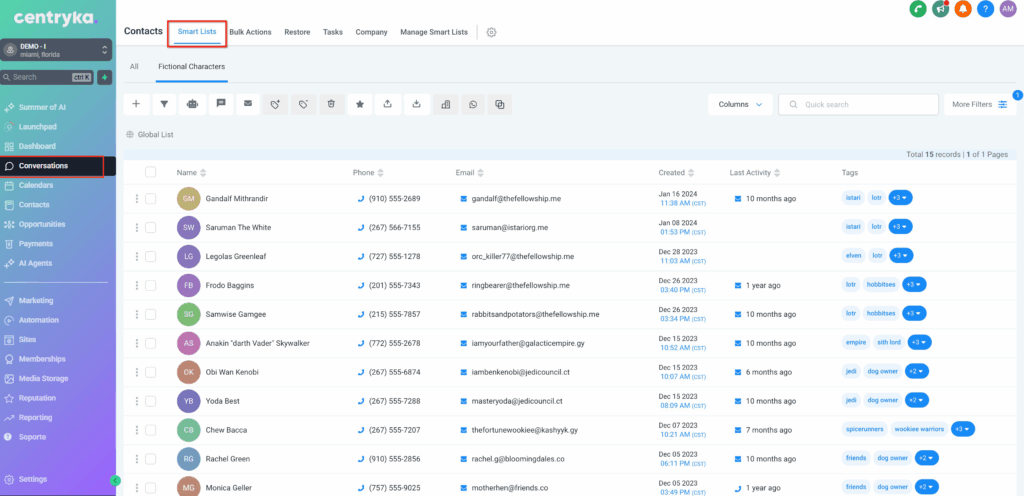The image size is (1024, 496).
Task: Open three-dot menu for Gandalf Mithrandir
Action: [x=136, y=198]
